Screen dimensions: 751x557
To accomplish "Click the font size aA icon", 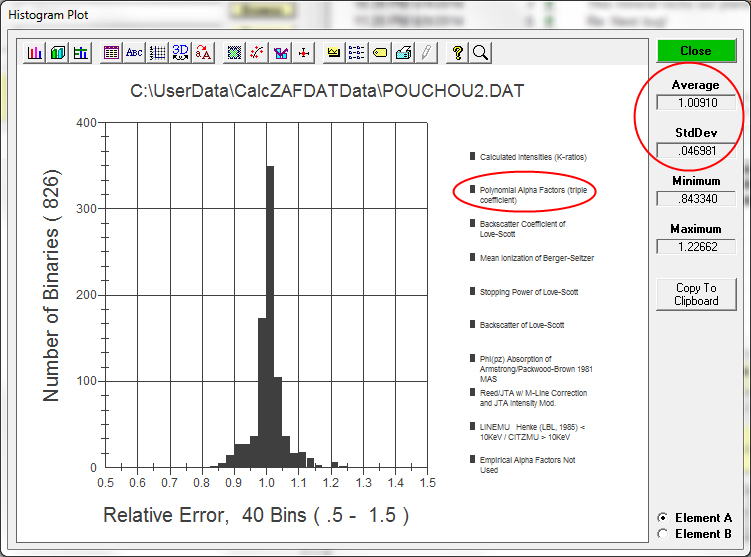I will (203, 53).
